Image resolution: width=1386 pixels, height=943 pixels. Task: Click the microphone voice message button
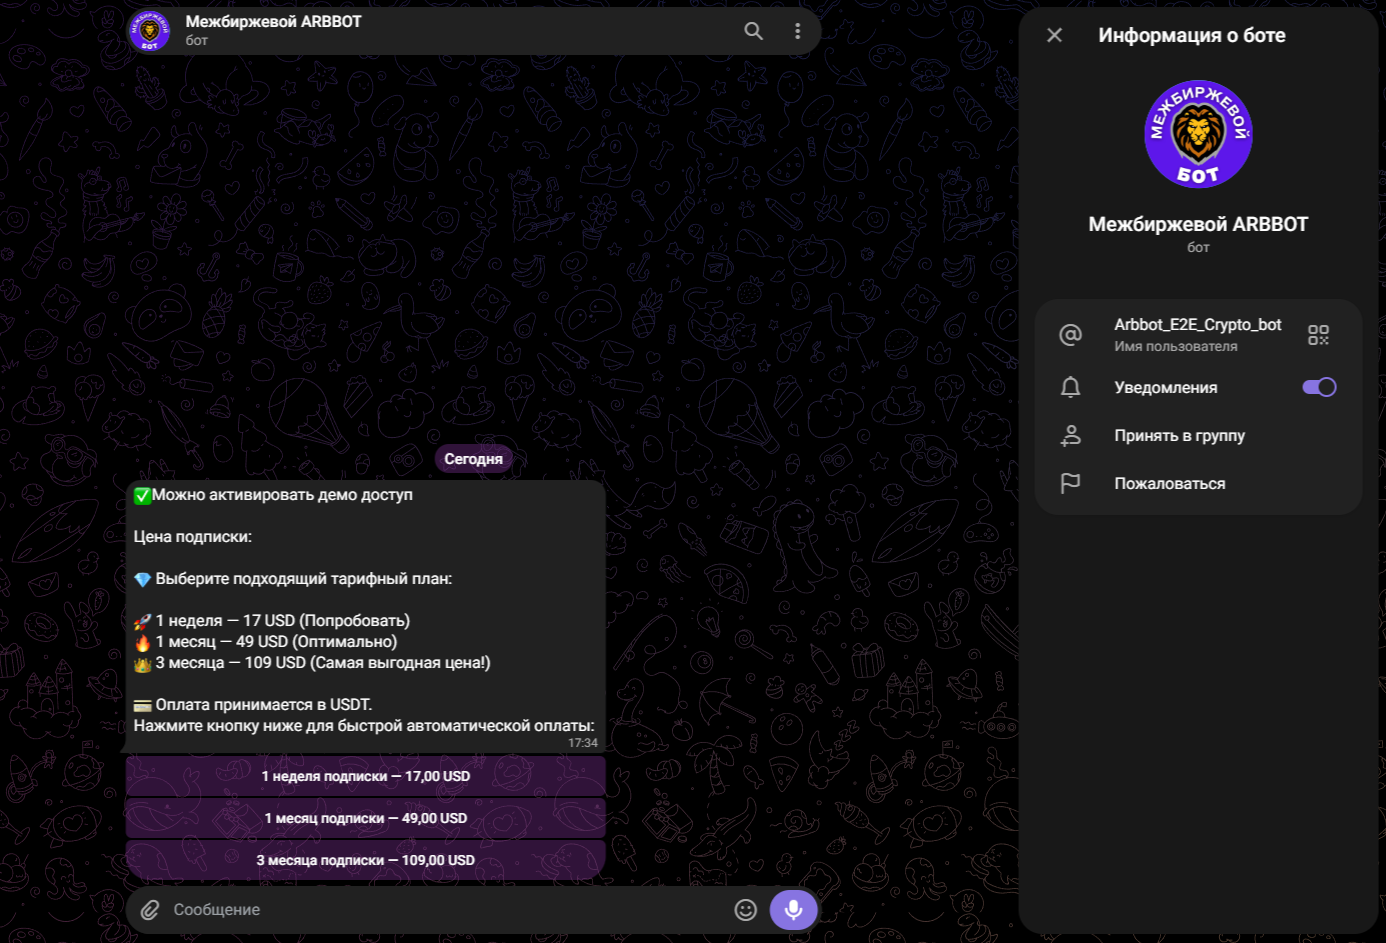pos(794,910)
